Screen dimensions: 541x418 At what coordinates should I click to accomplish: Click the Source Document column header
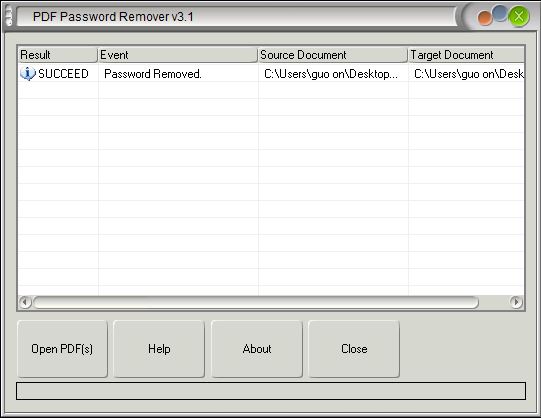point(333,55)
